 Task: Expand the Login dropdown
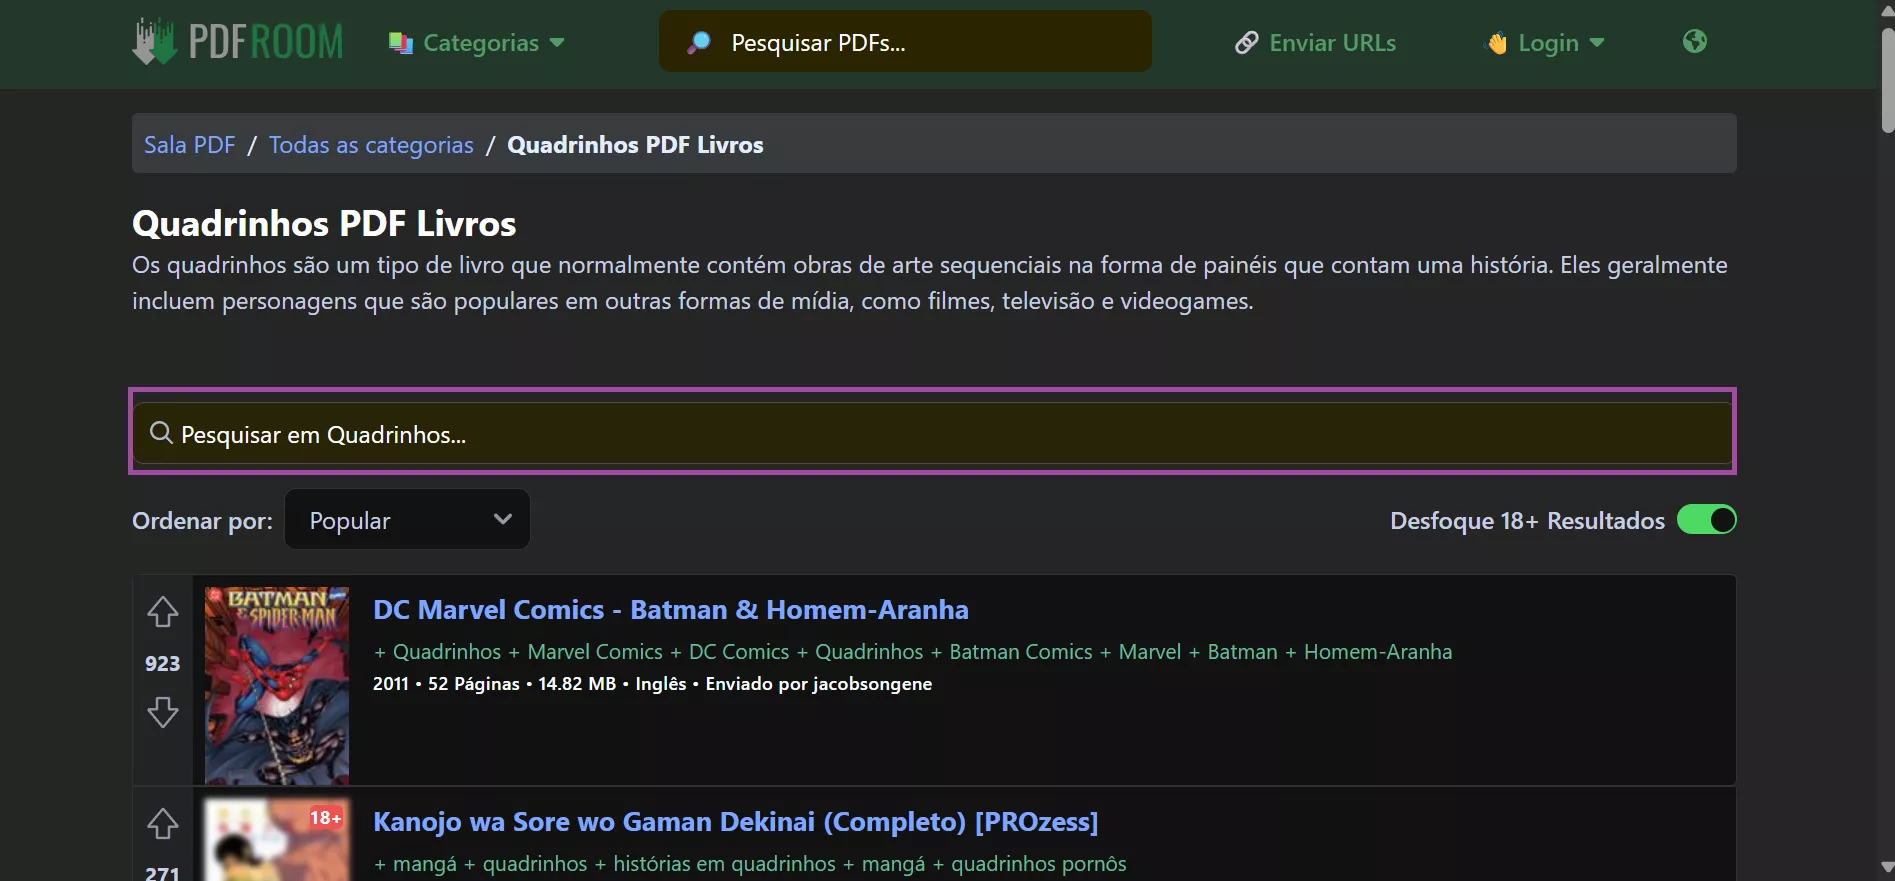[x=1545, y=43]
